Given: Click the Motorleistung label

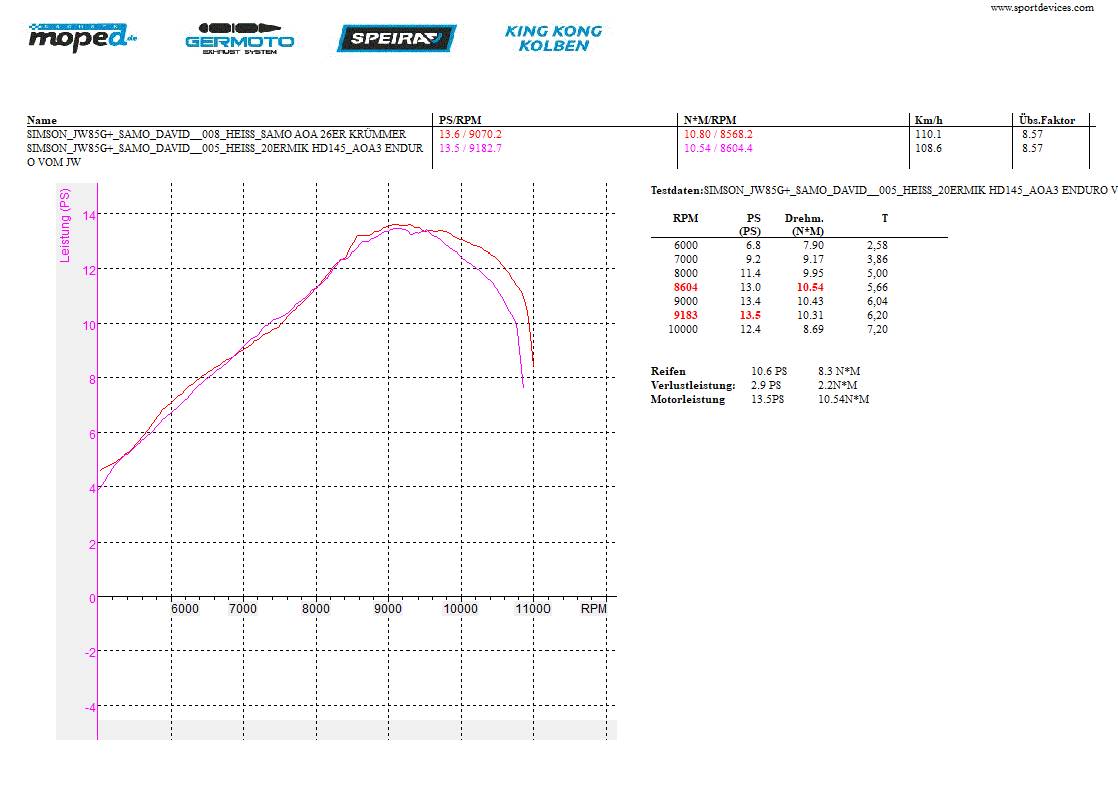Looking at the screenshot, I should click(688, 399).
